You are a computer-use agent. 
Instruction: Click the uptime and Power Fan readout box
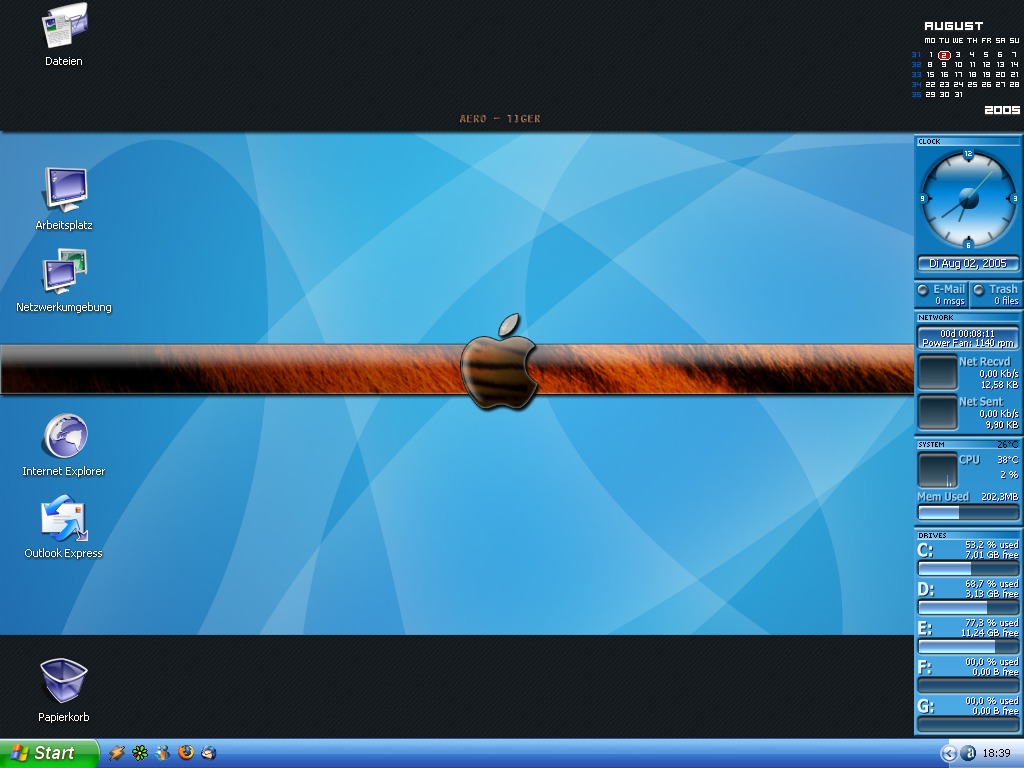[x=968, y=338]
